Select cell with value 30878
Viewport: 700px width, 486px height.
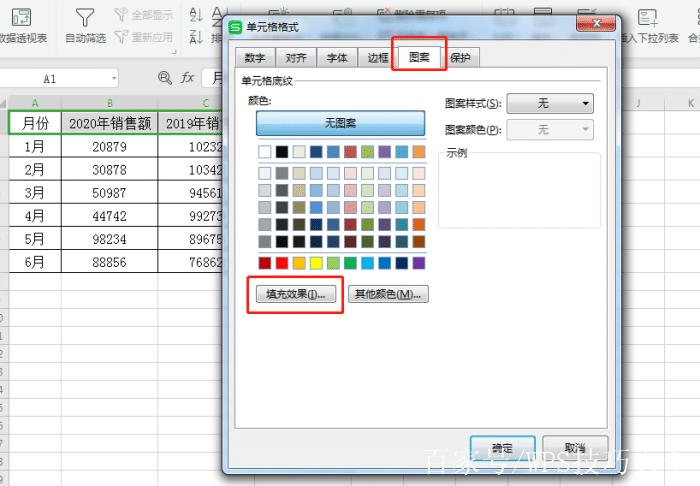[x=109, y=170]
